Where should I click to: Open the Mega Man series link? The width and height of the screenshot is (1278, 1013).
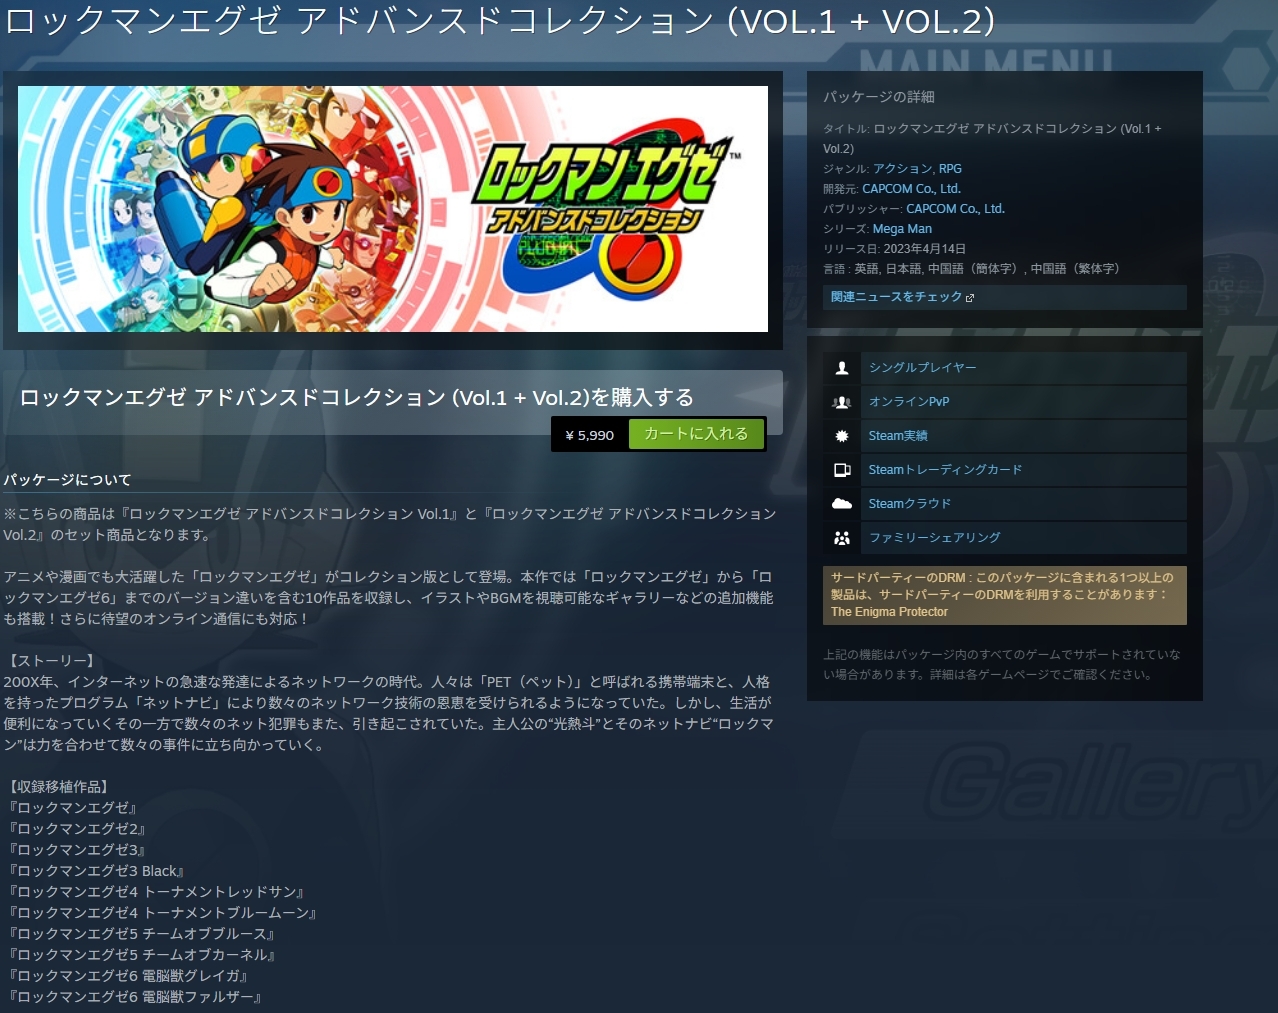point(902,229)
